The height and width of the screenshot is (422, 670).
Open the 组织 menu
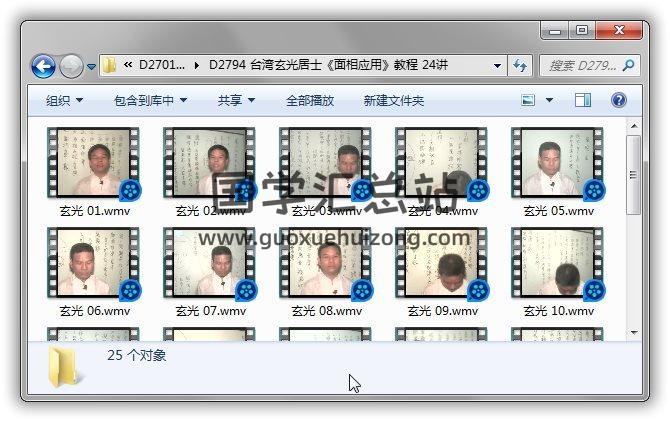64,101
